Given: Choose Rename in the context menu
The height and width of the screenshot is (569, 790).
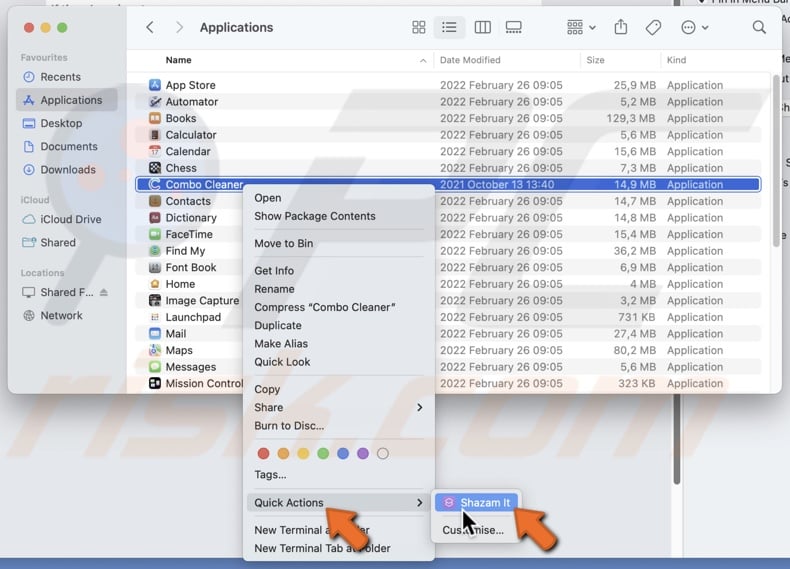Looking at the screenshot, I should [274, 289].
